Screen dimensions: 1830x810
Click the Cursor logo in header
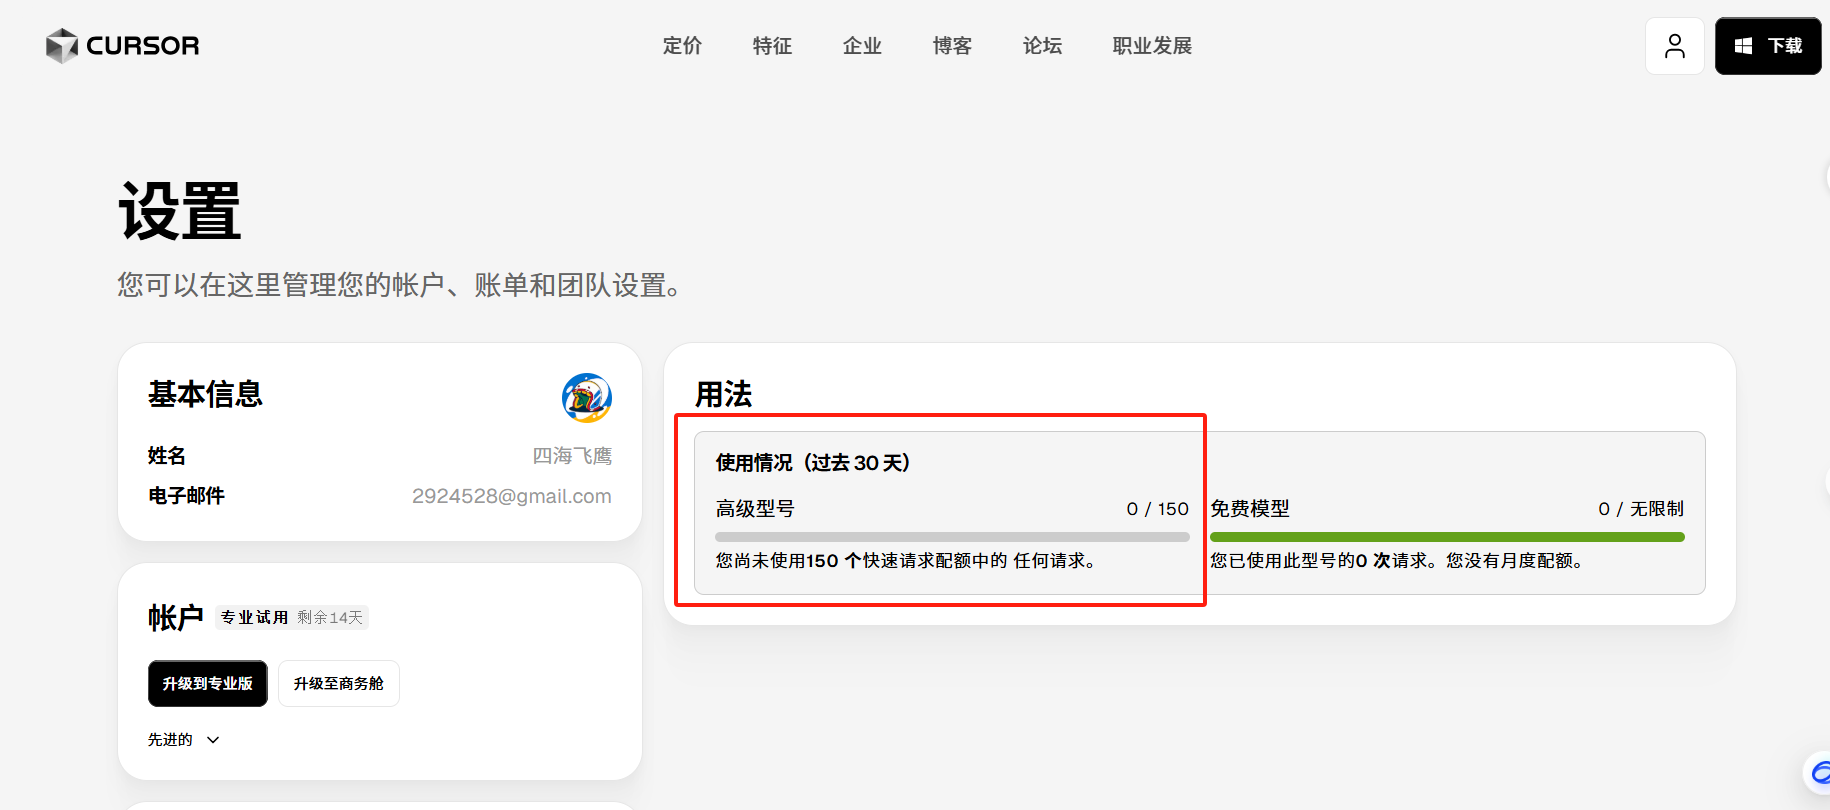click(122, 46)
